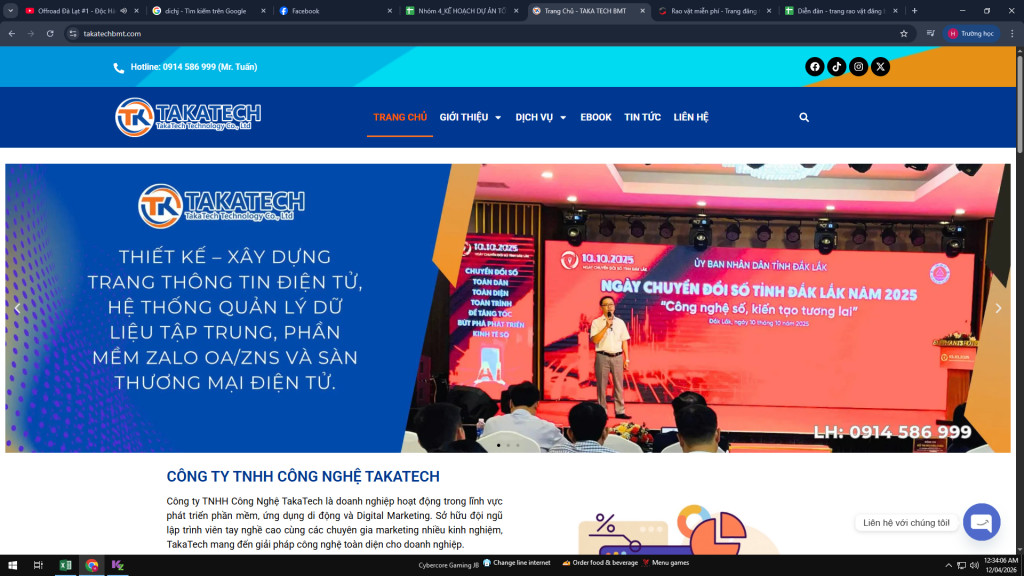Open TakaTech Facebook page icon
Viewport: 1024px width, 576px height.
coord(814,67)
